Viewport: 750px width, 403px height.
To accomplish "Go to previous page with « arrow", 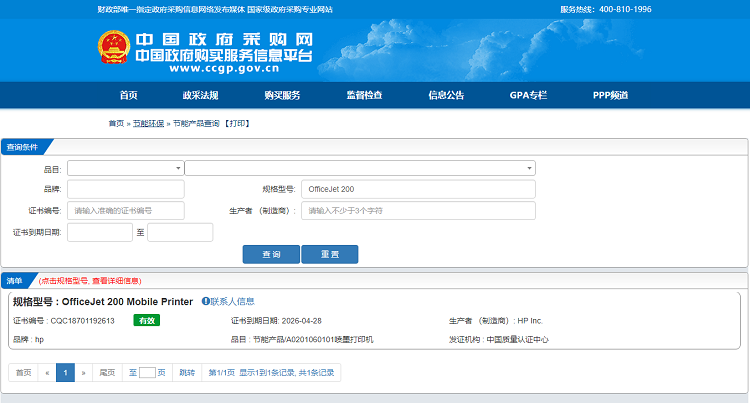I will [47, 372].
